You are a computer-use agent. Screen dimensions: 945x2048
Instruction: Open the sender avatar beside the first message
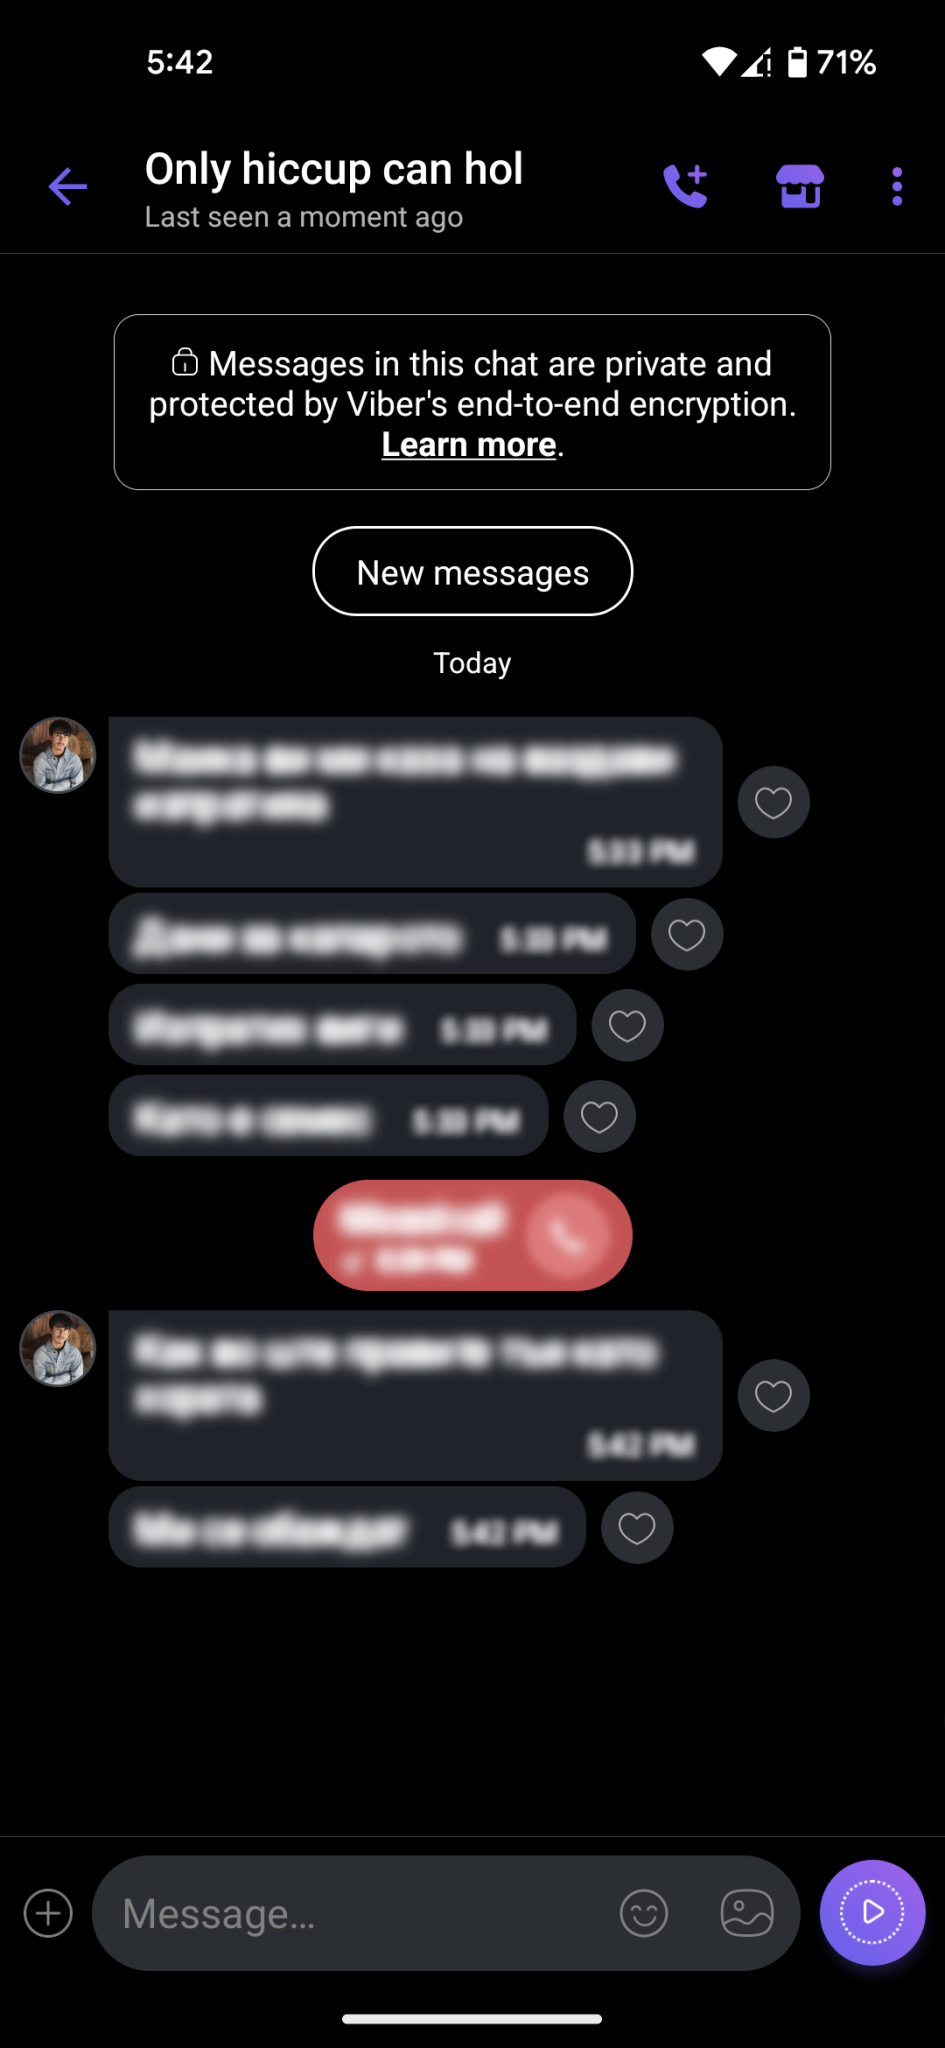click(58, 756)
